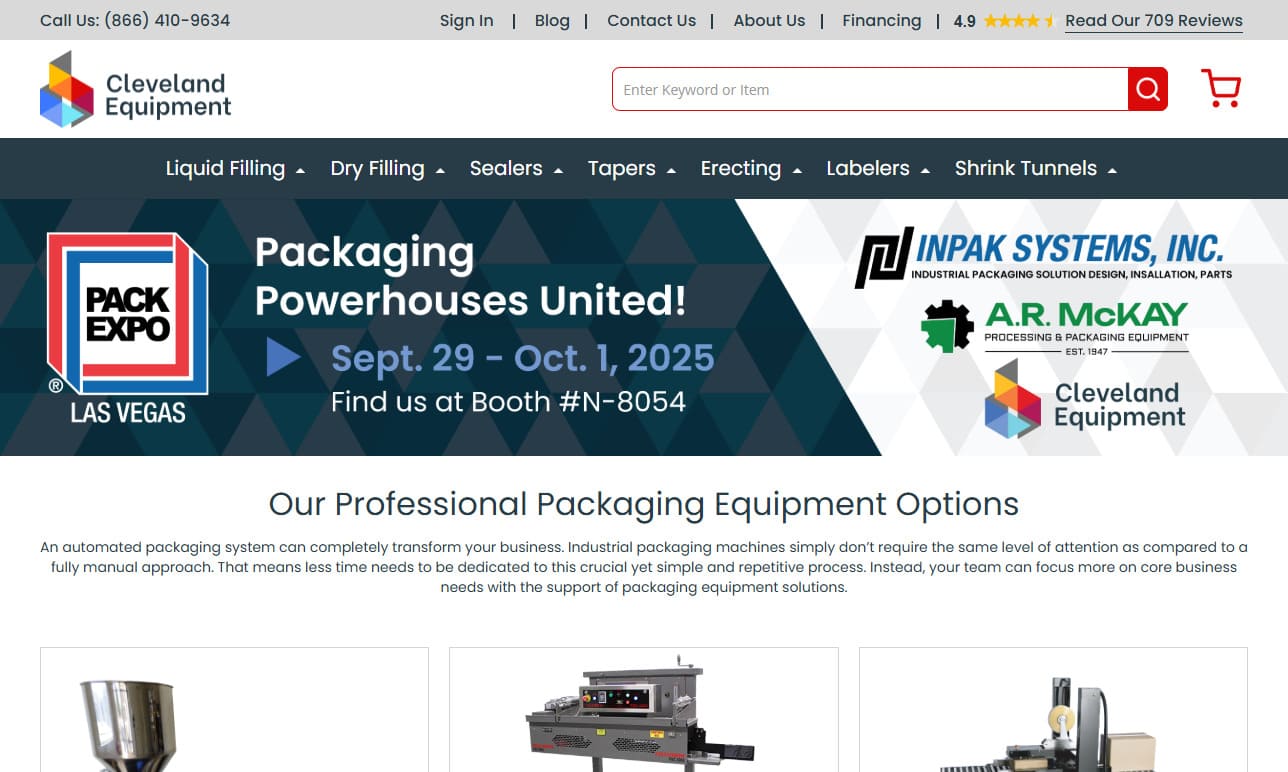Image resolution: width=1288 pixels, height=772 pixels.
Task: Go to the Financing page
Action: 882,20
